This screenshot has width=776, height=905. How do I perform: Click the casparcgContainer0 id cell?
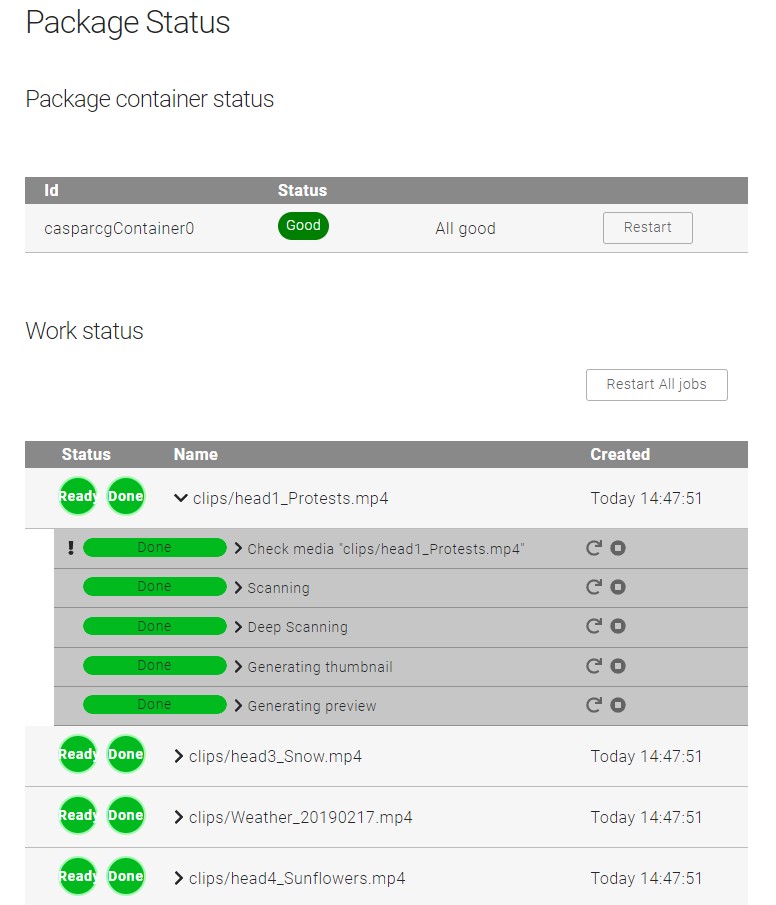click(119, 229)
